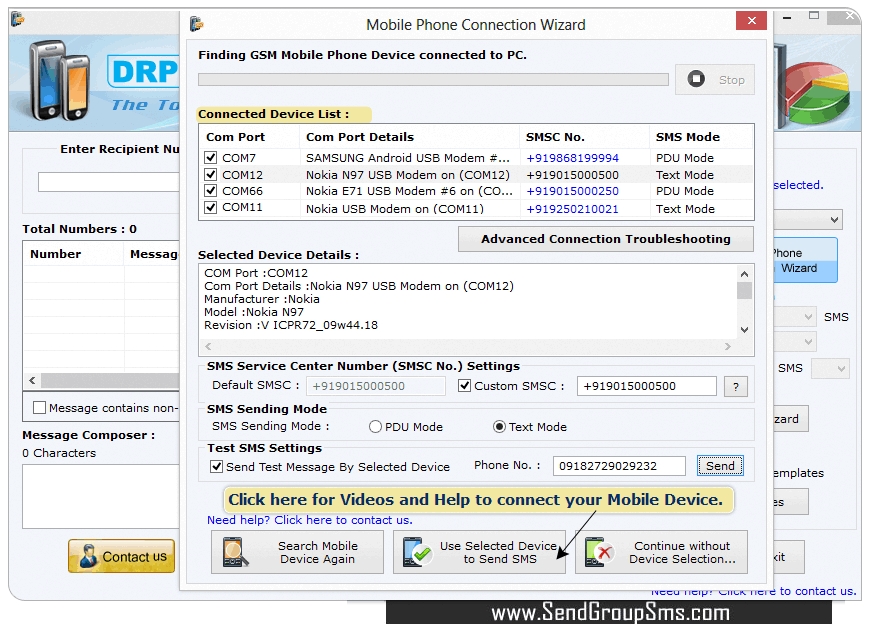Click the test Phone No. field
This screenshot has height=629, width=870.
[619, 466]
